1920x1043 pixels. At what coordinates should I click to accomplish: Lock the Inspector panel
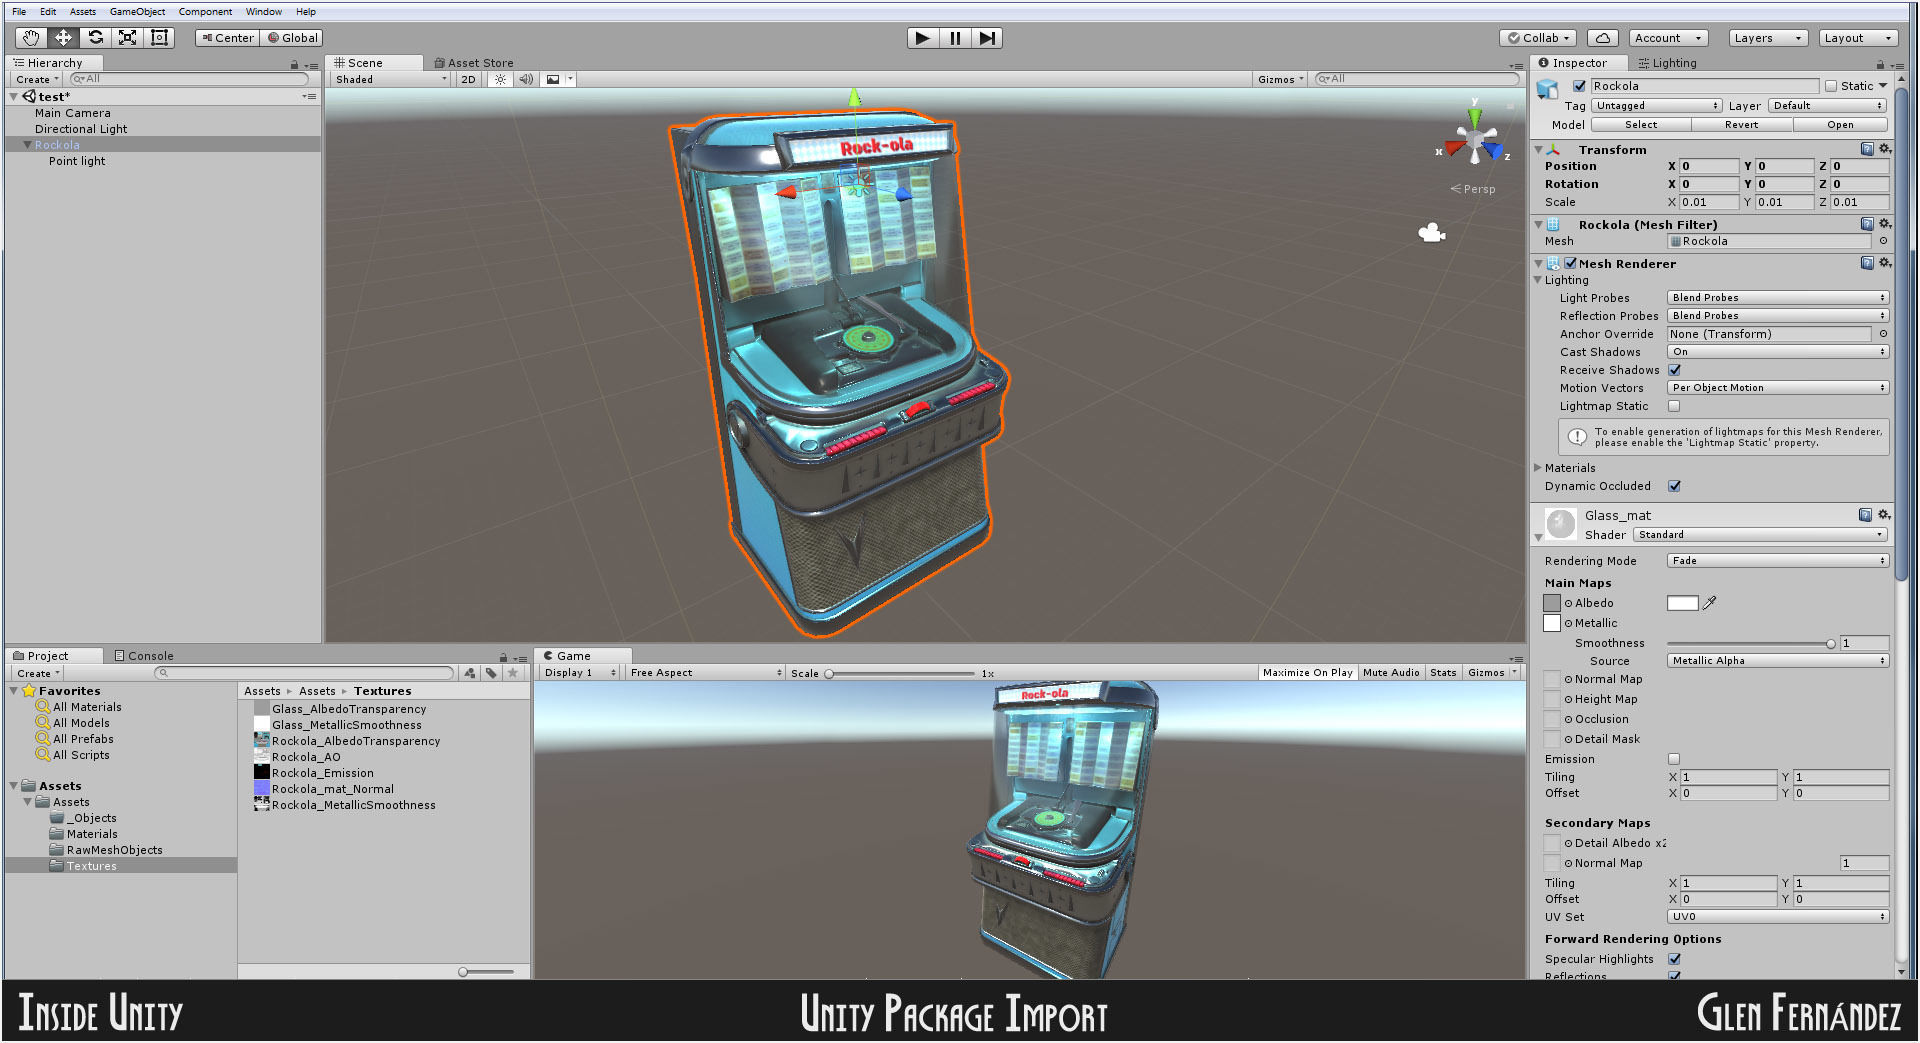tap(1882, 64)
